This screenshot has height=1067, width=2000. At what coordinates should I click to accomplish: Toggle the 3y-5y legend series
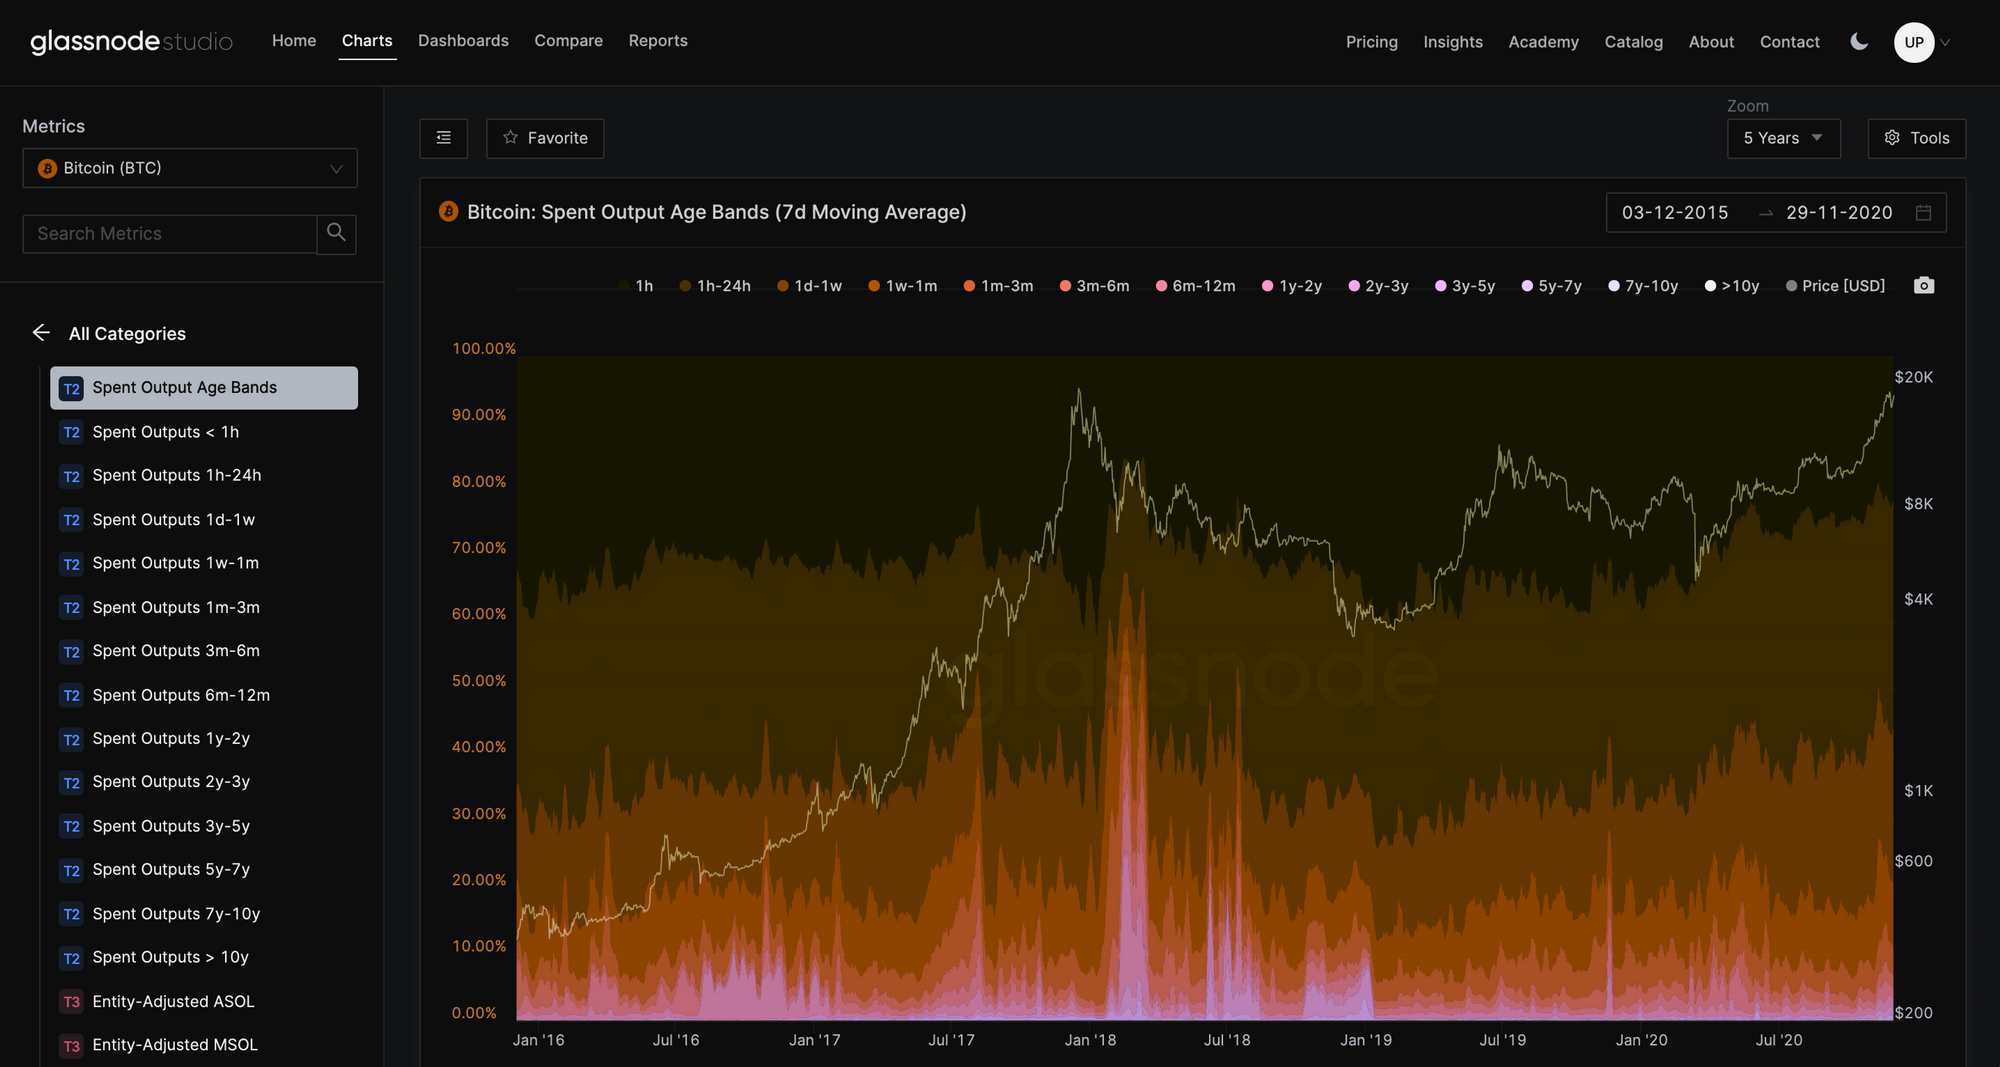coord(1465,286)
